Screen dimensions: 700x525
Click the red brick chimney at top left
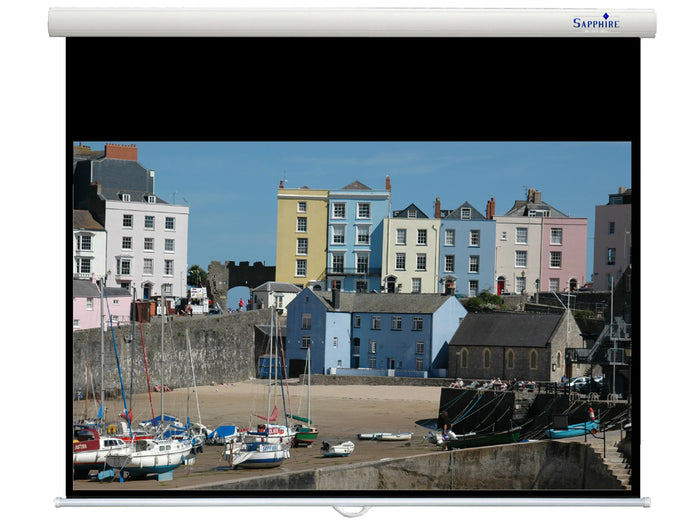pyautogui.click(x=121, y=152)
